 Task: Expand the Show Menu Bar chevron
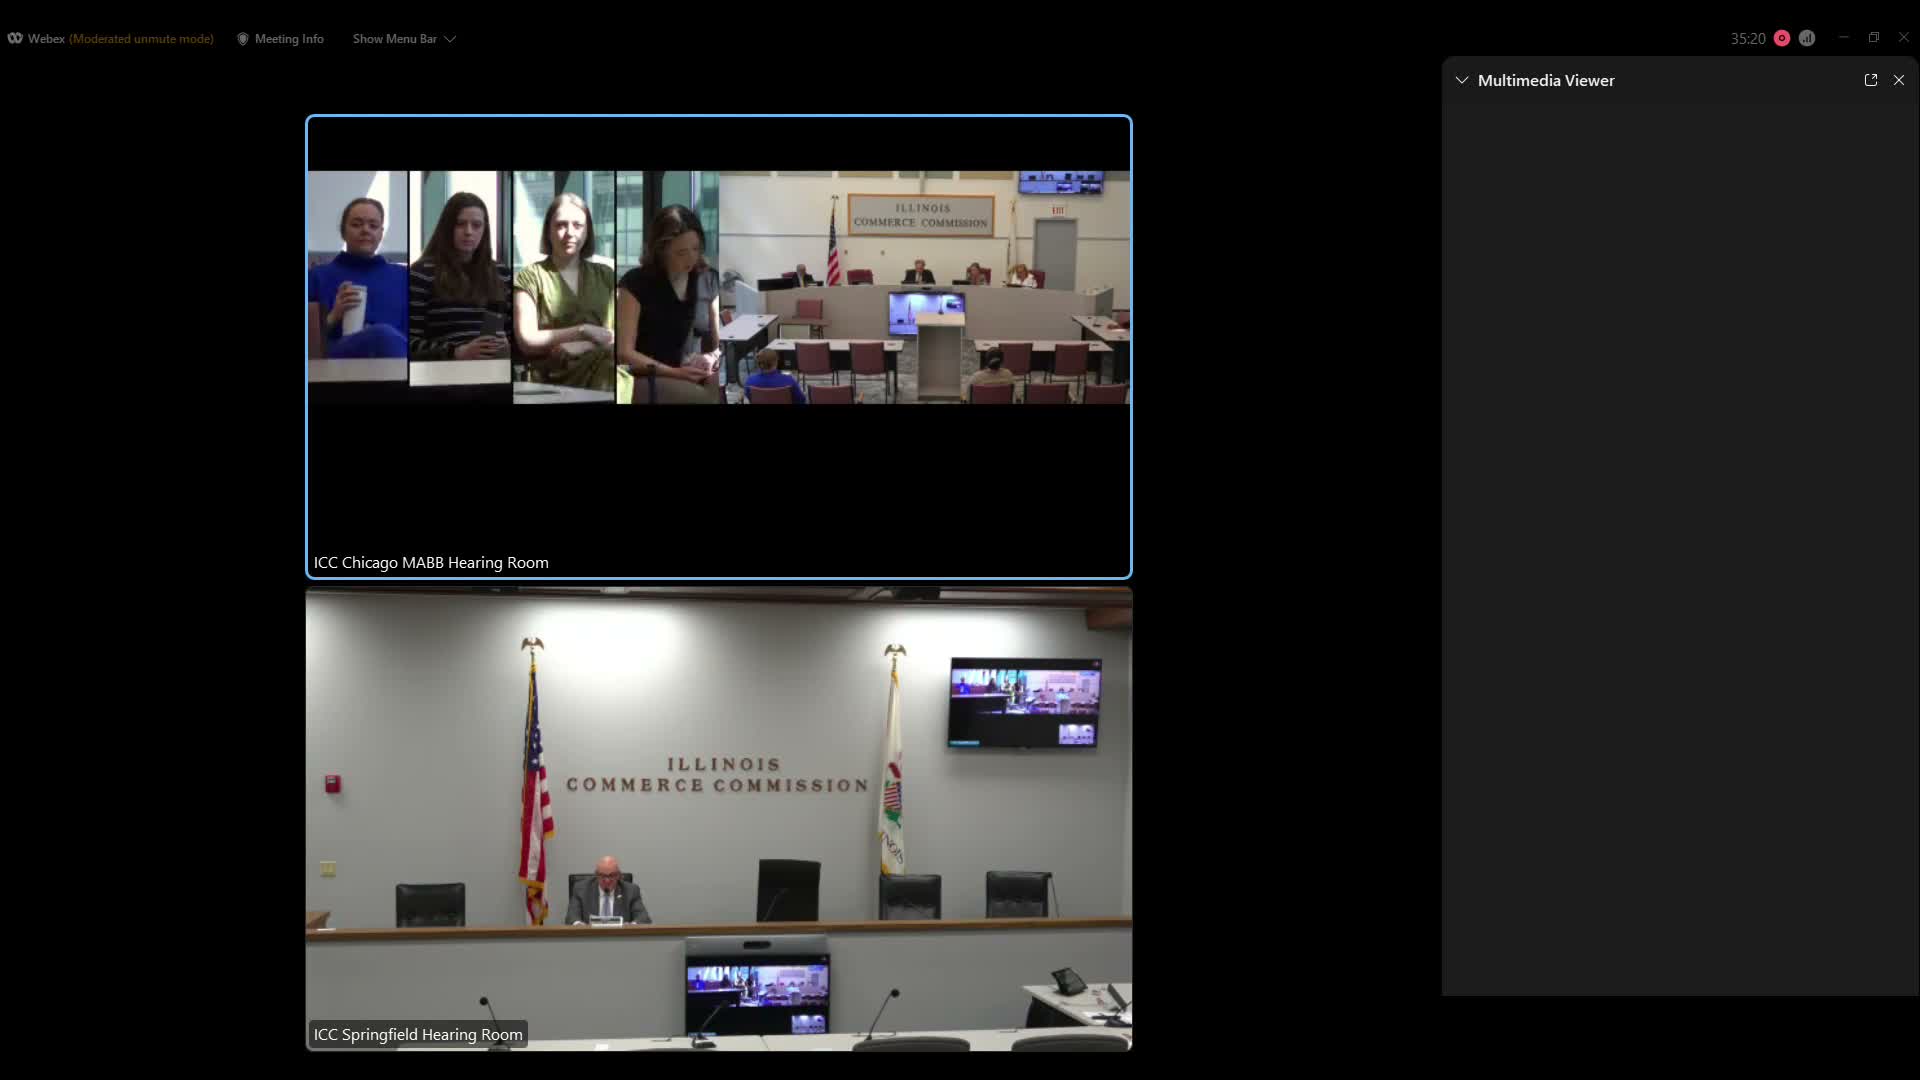[450, 39]
